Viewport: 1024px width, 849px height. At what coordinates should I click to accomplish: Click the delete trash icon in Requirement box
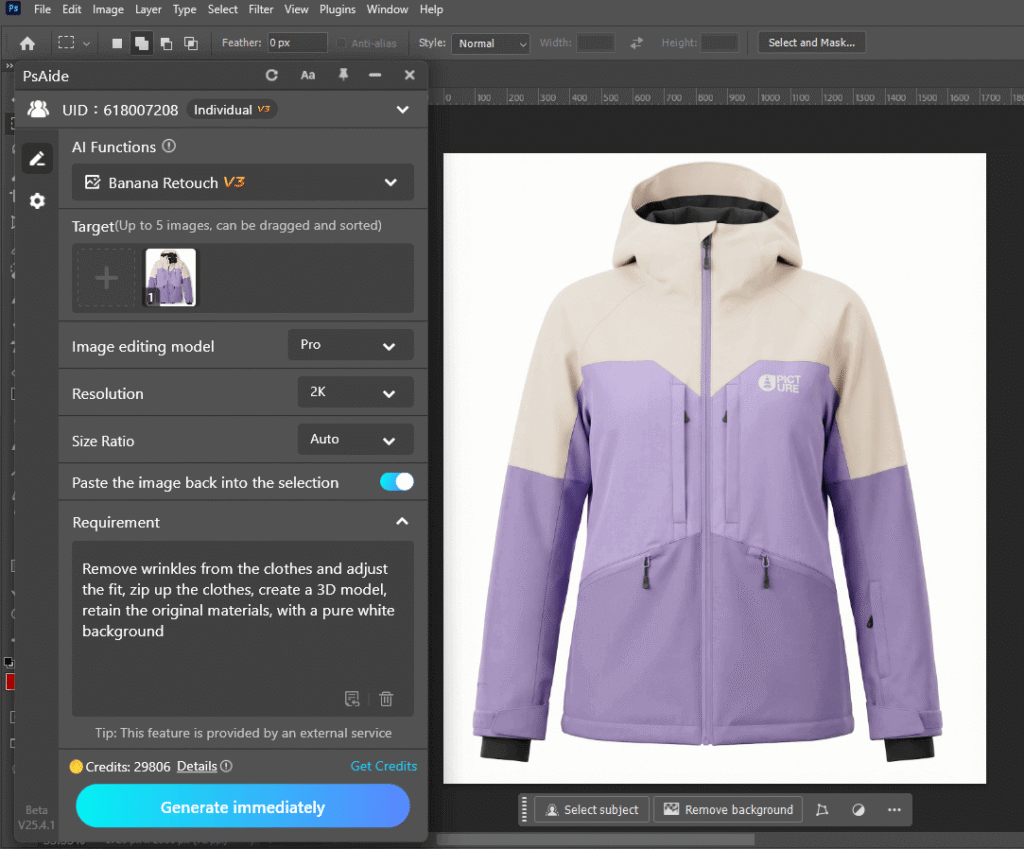tap(386, 699)
